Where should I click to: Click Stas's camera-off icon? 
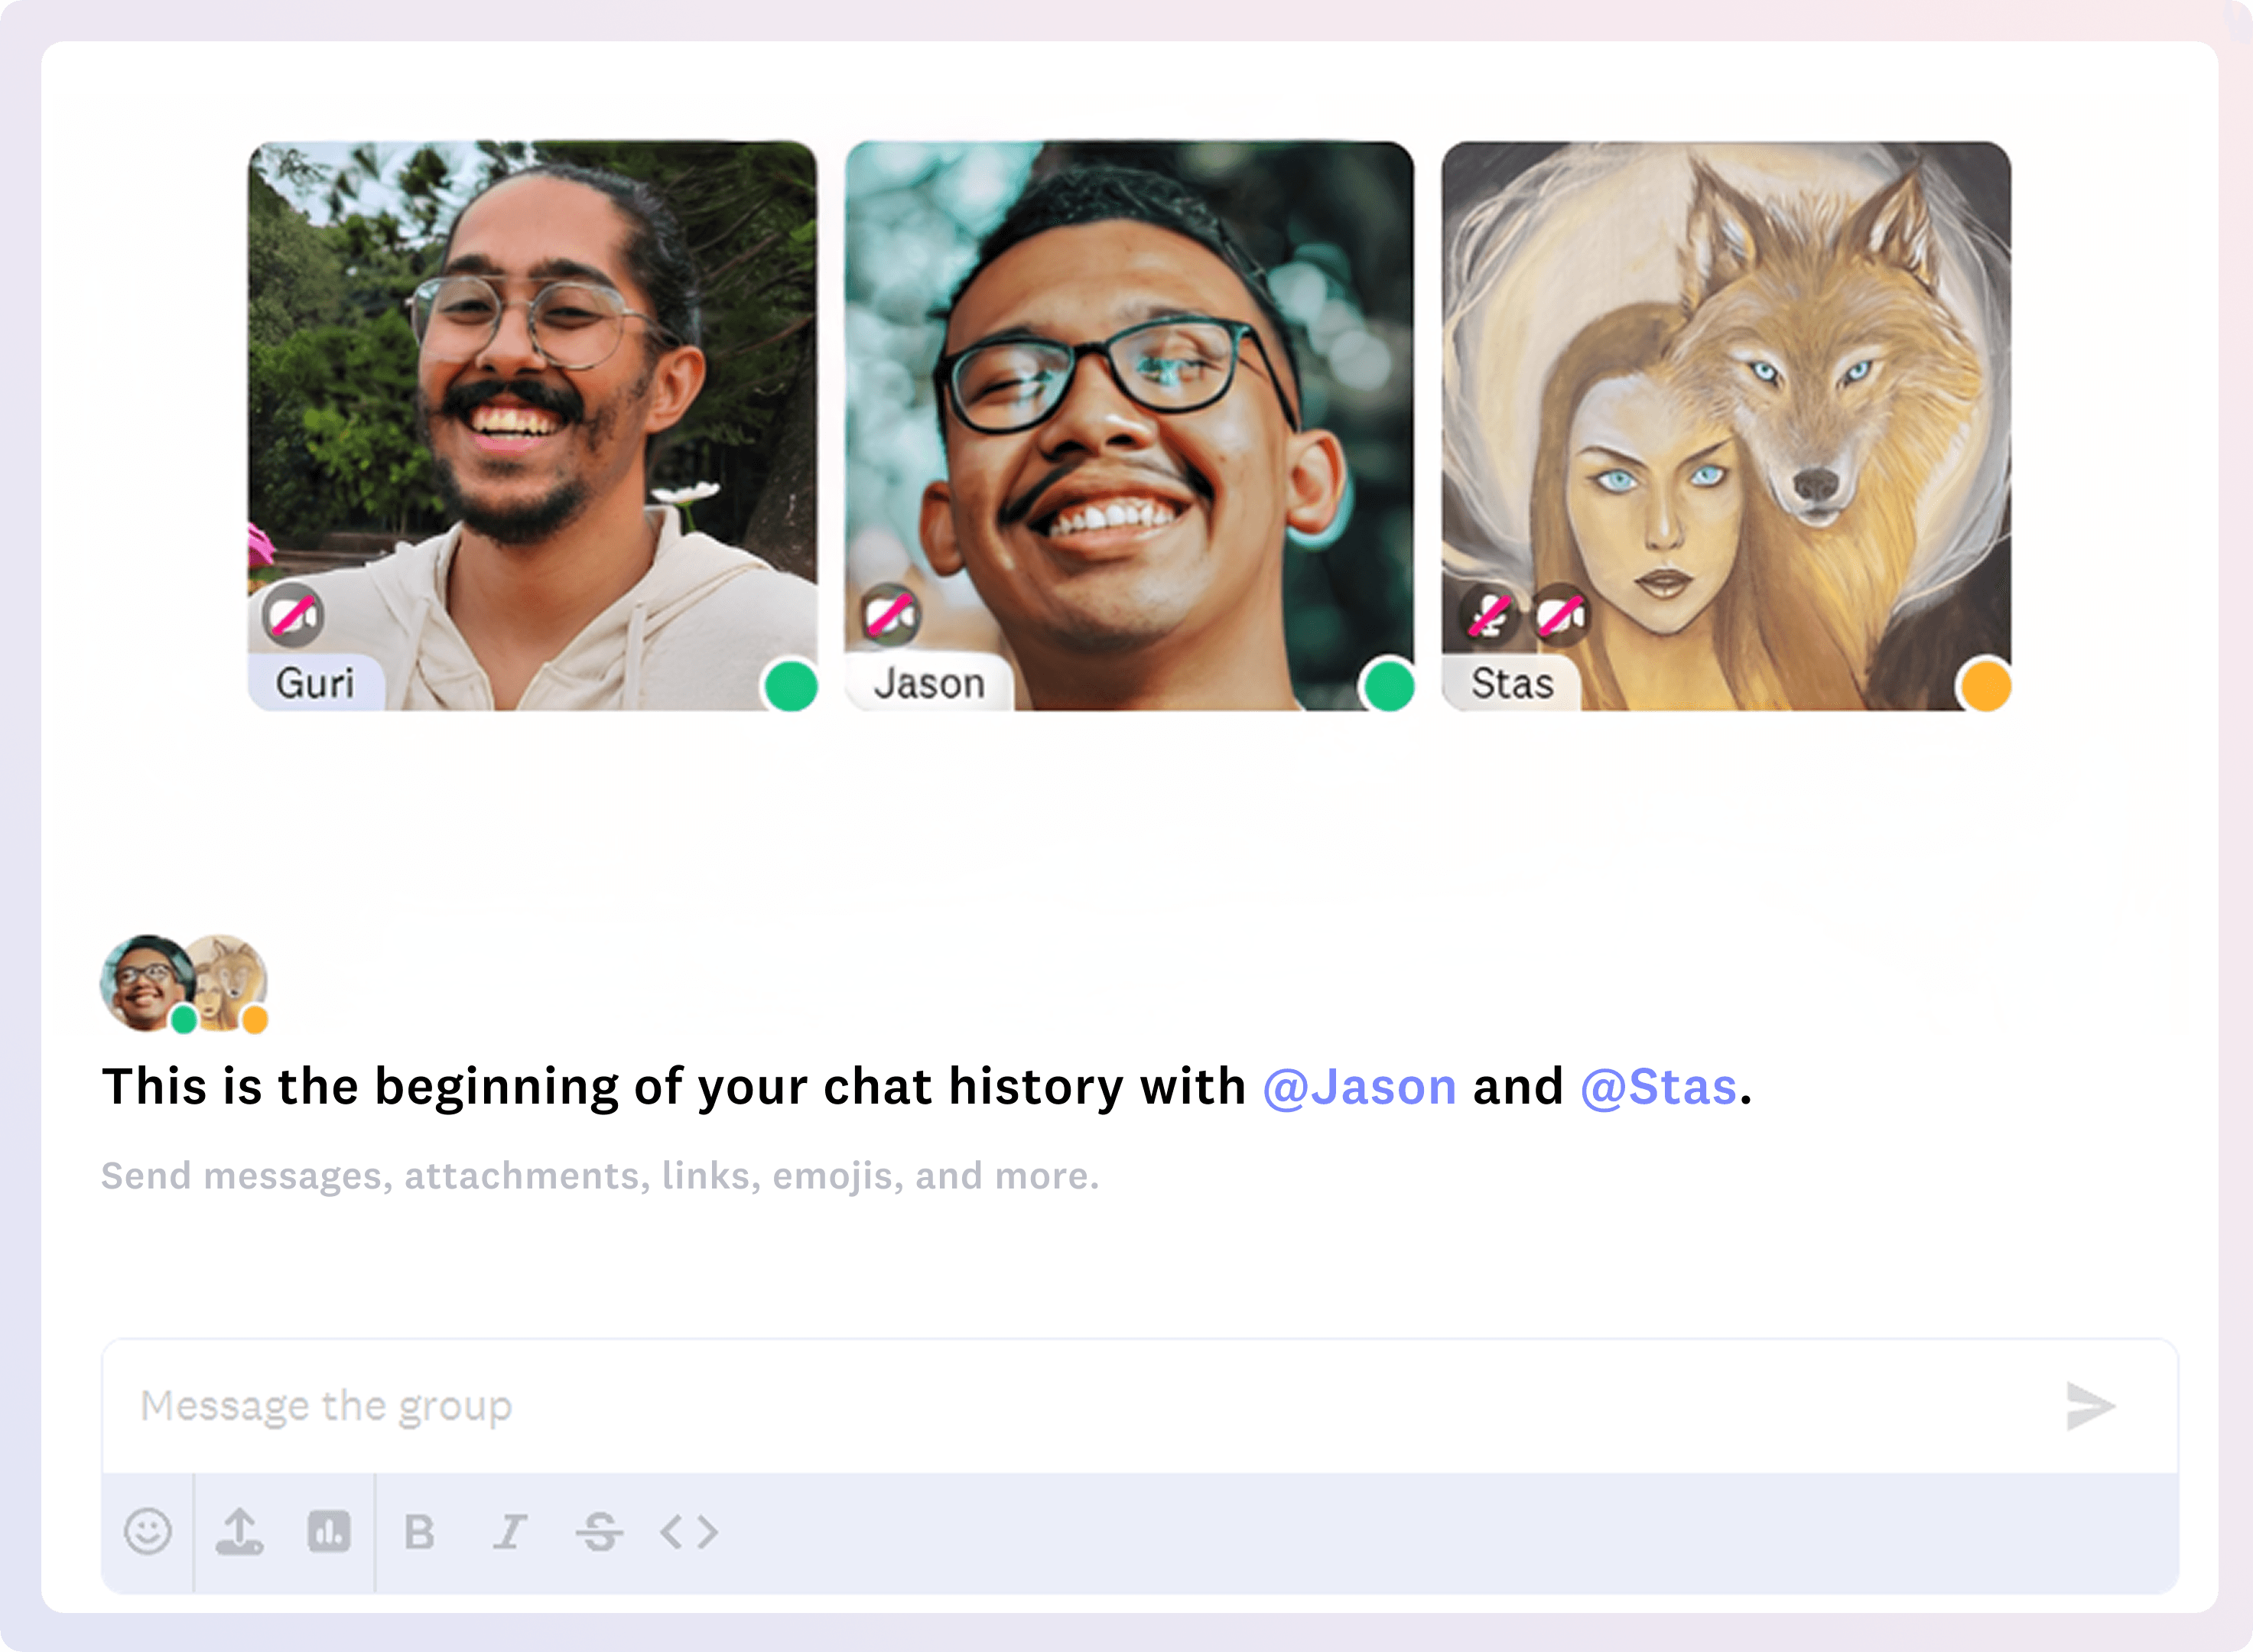pyautogui.click(x=1560, y=615)
